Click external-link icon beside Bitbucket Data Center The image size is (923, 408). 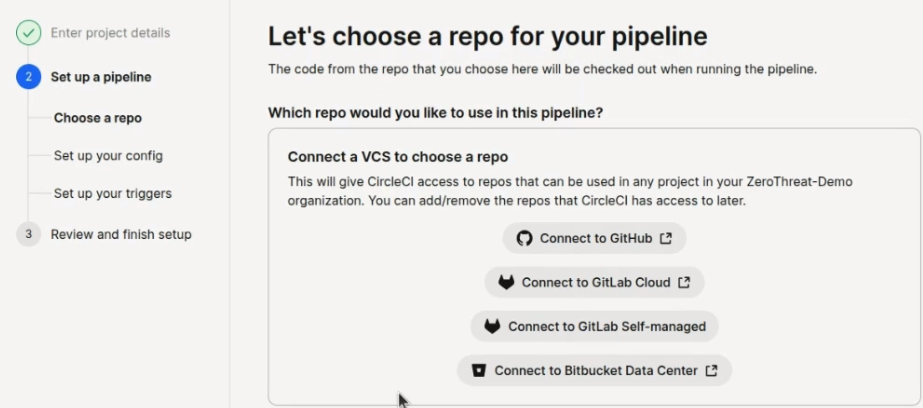(x=712, y=370)
